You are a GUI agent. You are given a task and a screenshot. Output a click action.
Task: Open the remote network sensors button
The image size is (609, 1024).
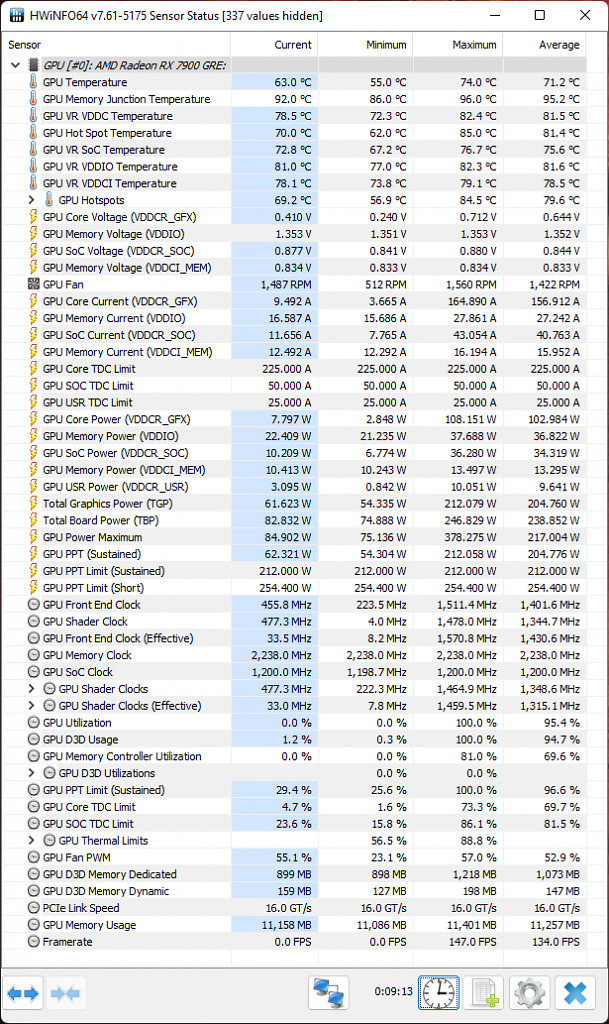329,993
